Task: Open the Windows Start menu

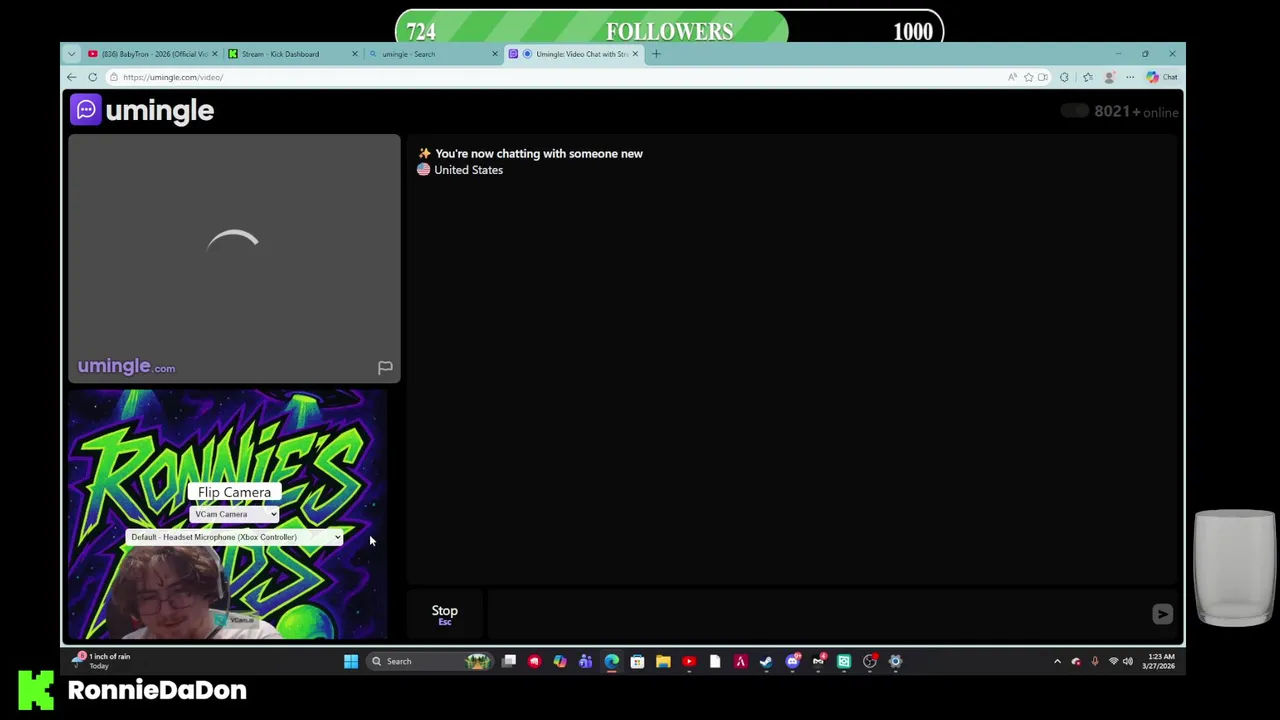Action: click(351, 661)
